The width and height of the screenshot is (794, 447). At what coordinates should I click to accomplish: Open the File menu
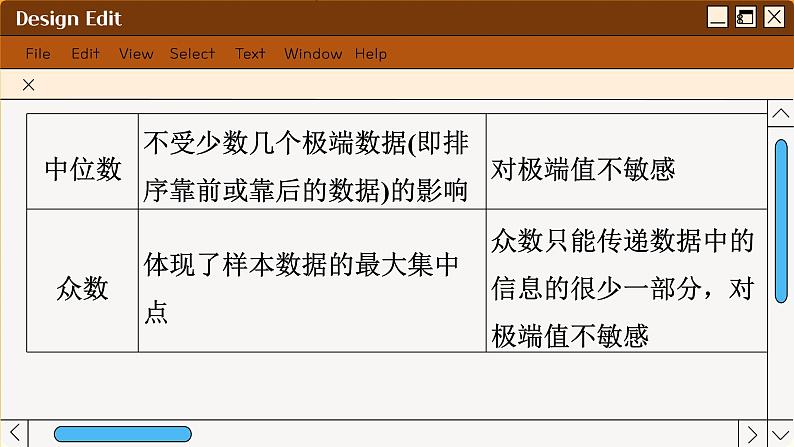[x=38, y=53]
